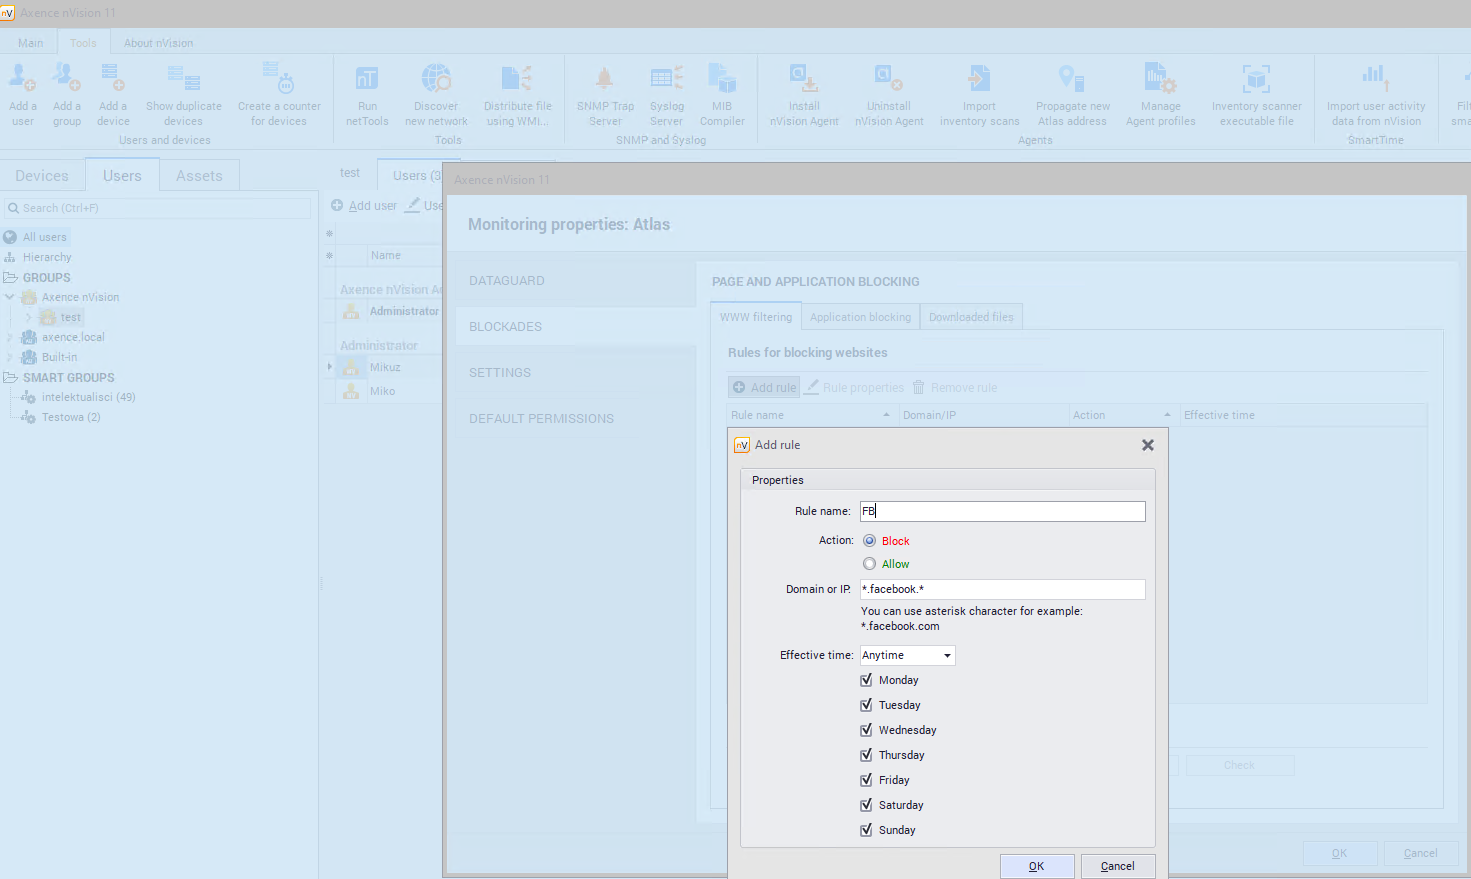The height and width of the screenshot is (879, 1471).
Task: Untick the Saturday checkbox
Action: 867,805
